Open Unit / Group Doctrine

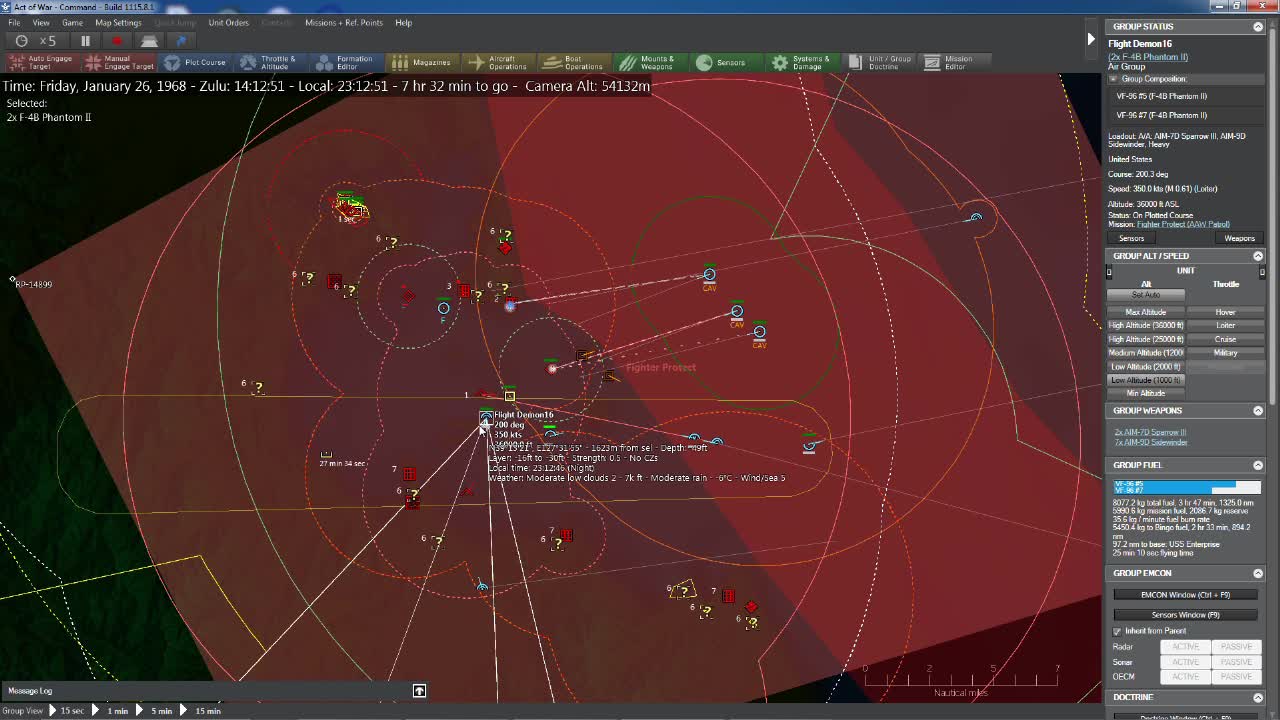click(x=880, y=62)
